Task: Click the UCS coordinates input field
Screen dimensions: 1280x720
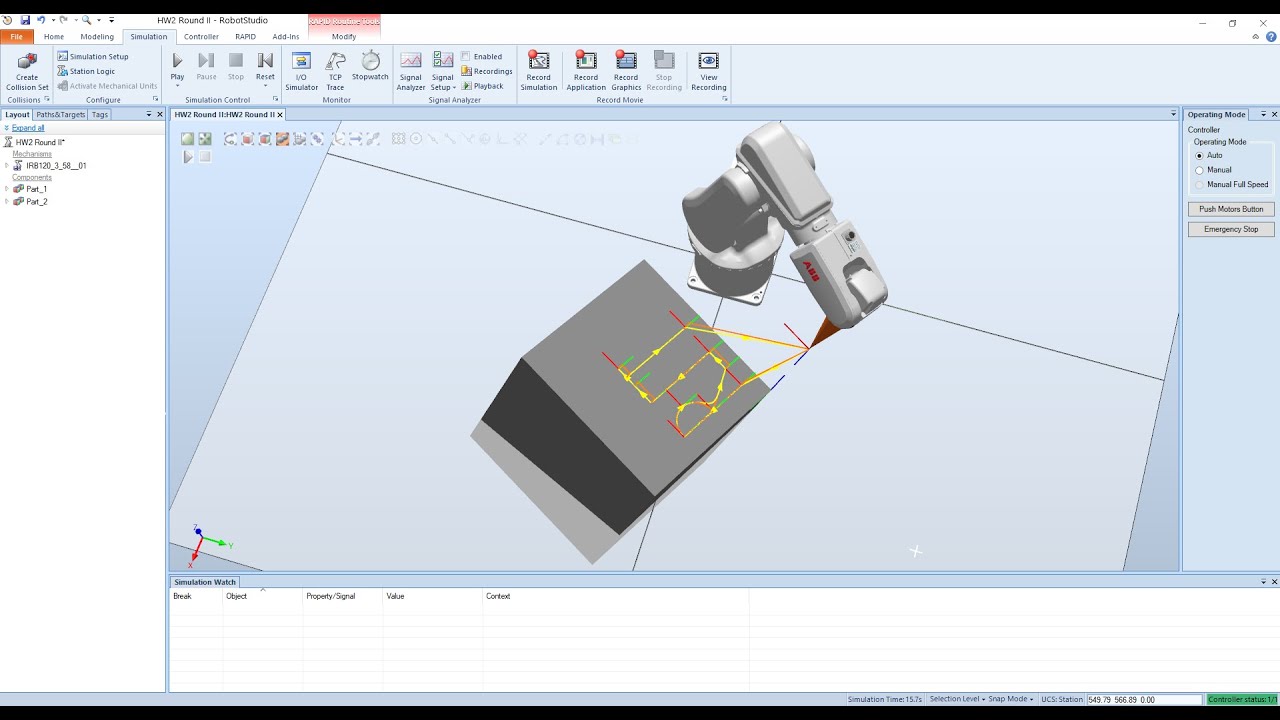Action: click(x=1144, y=700)
